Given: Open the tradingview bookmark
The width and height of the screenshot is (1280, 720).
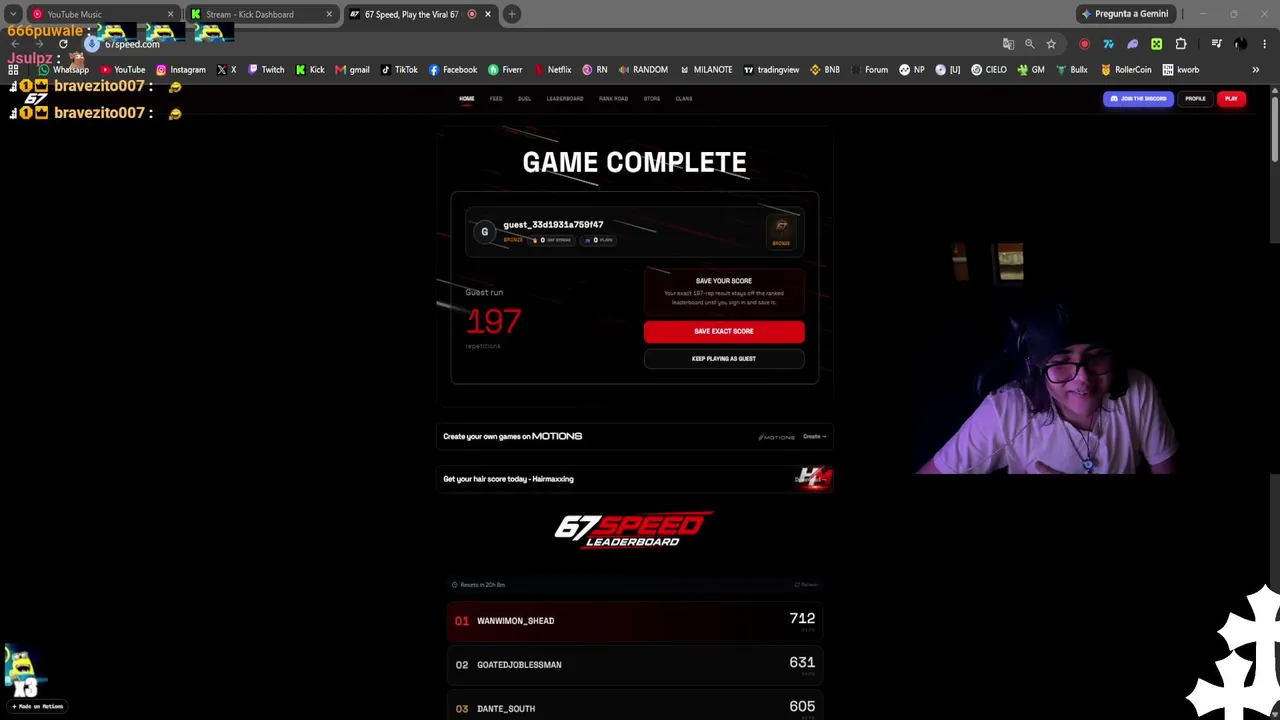Looking at the screenshot, I should pyautogui.click(x=771, y=70).
